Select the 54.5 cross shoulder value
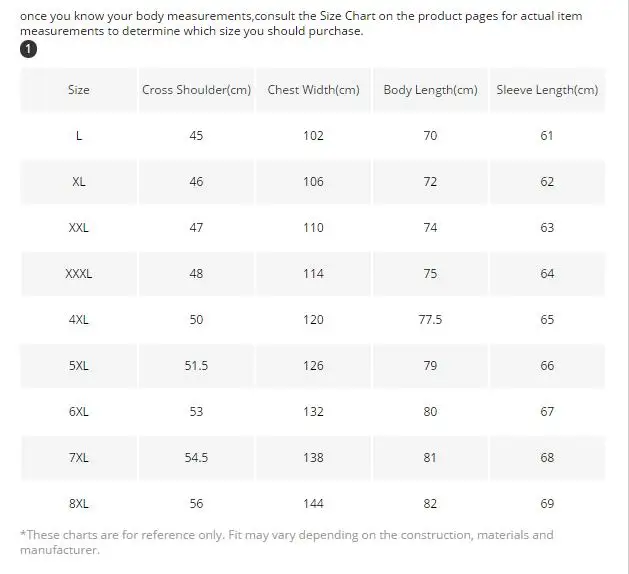The image size is (629, 574). pos(196,458)
